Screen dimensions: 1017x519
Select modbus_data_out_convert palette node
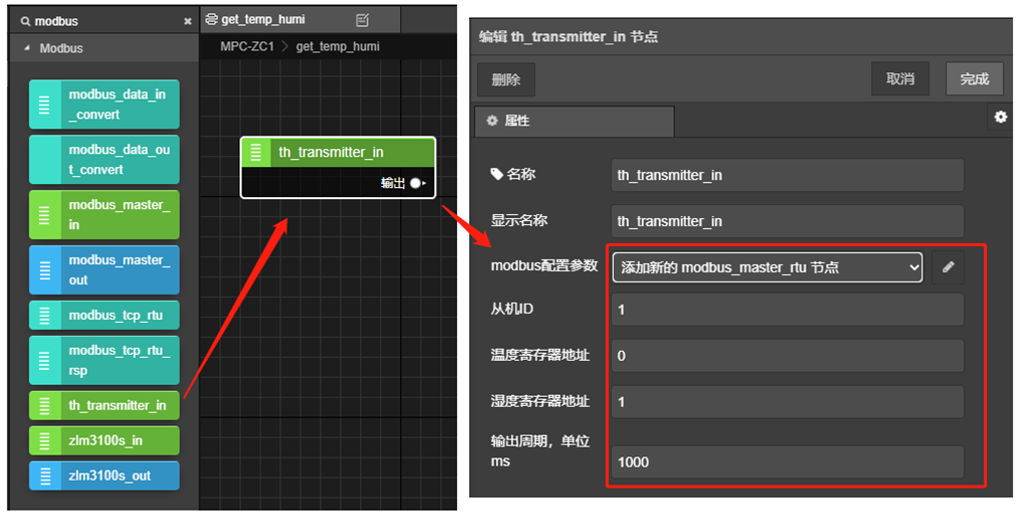tap(104, 160)
